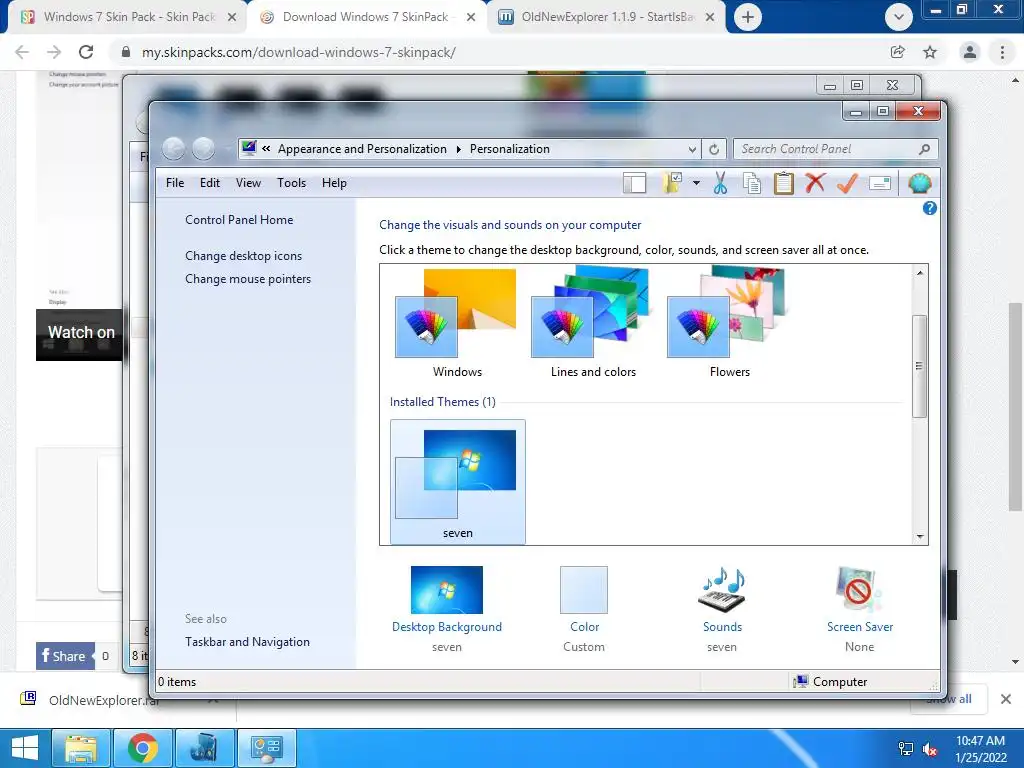This screenshot has height=768, width=1024.
Task: Open the View menu
Action: pyautogui.click(x=248, y=183)
